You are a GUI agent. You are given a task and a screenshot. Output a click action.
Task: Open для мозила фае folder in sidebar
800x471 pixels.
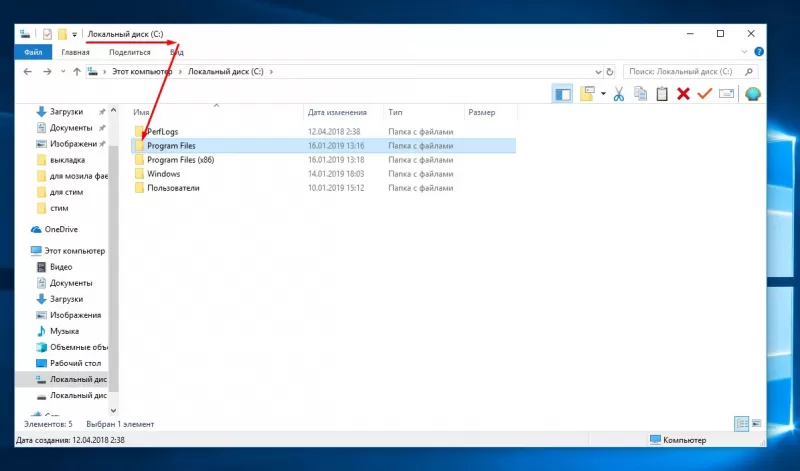pyautogui.click(x=72, y=176)
